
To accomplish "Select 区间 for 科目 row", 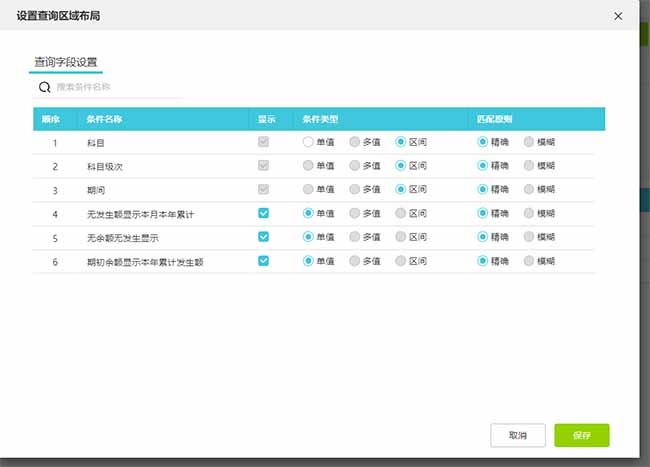I will click(400, 142).
